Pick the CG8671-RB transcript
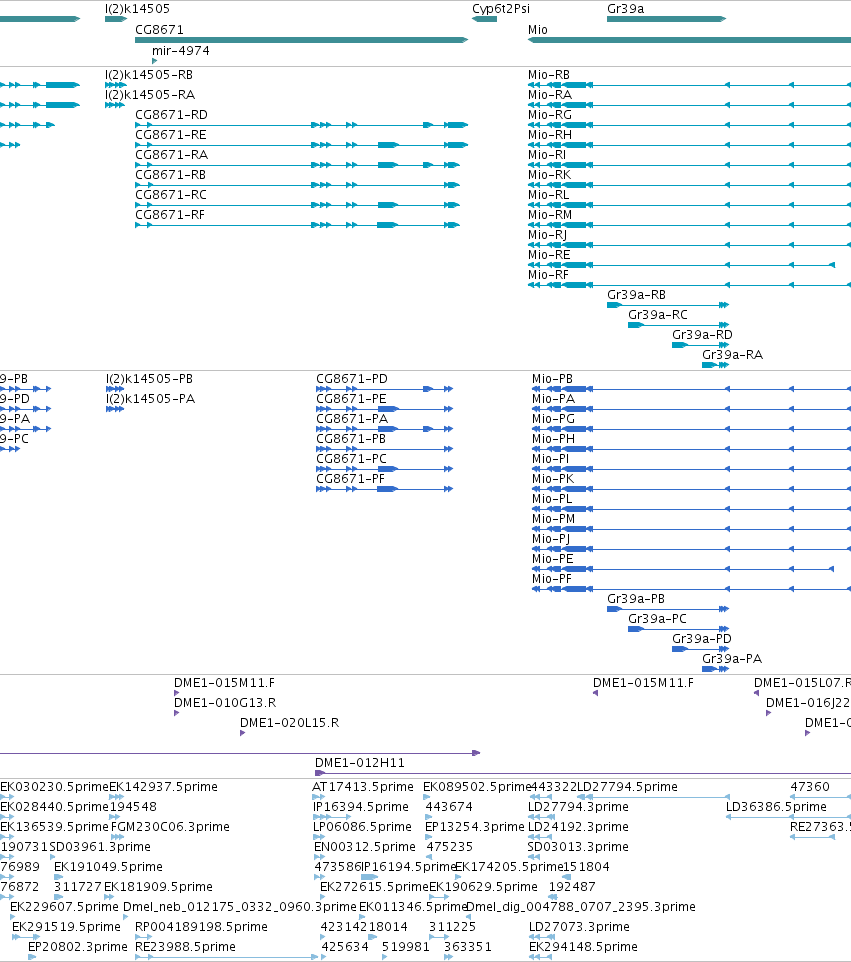851x962 pixels. point(297,185)
